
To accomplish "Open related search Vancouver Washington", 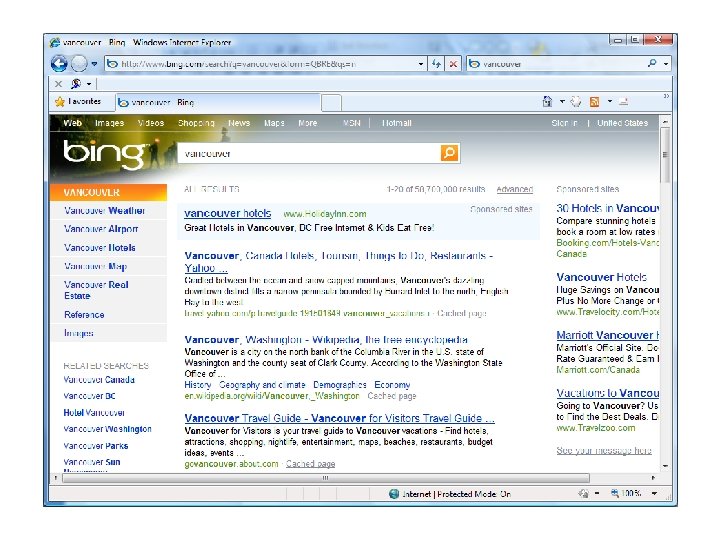I will [107, 429].
